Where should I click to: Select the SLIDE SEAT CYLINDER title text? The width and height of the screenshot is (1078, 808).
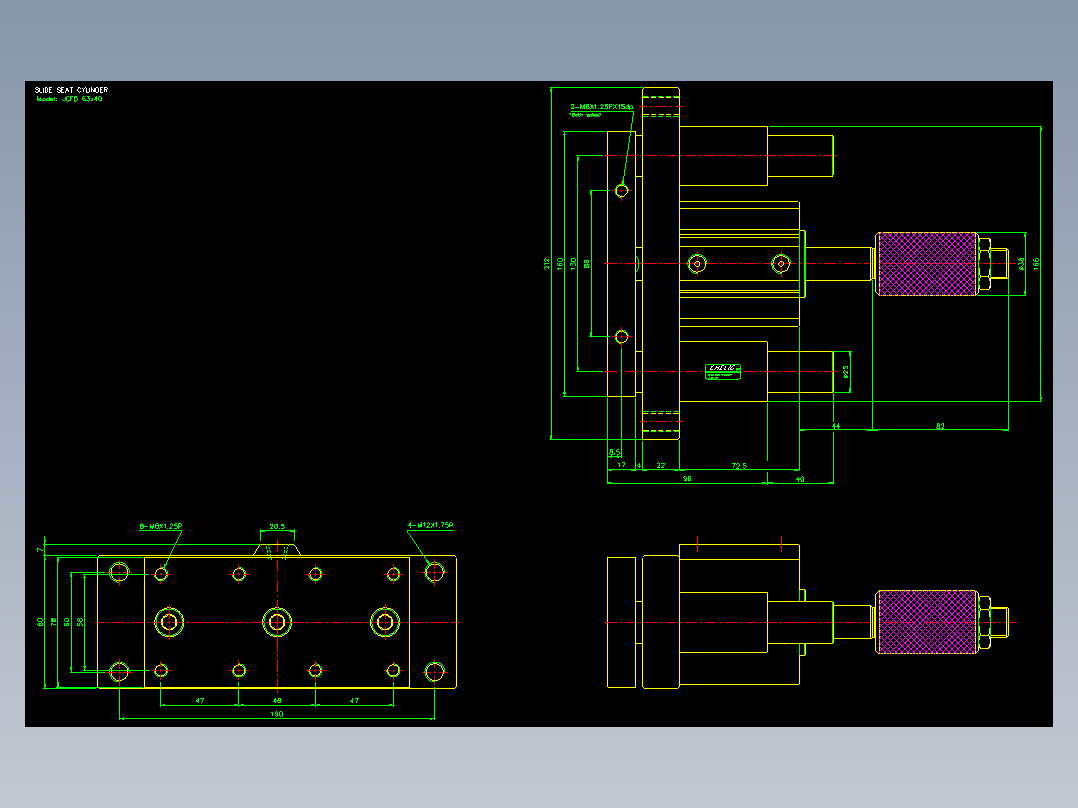point(71,90)
